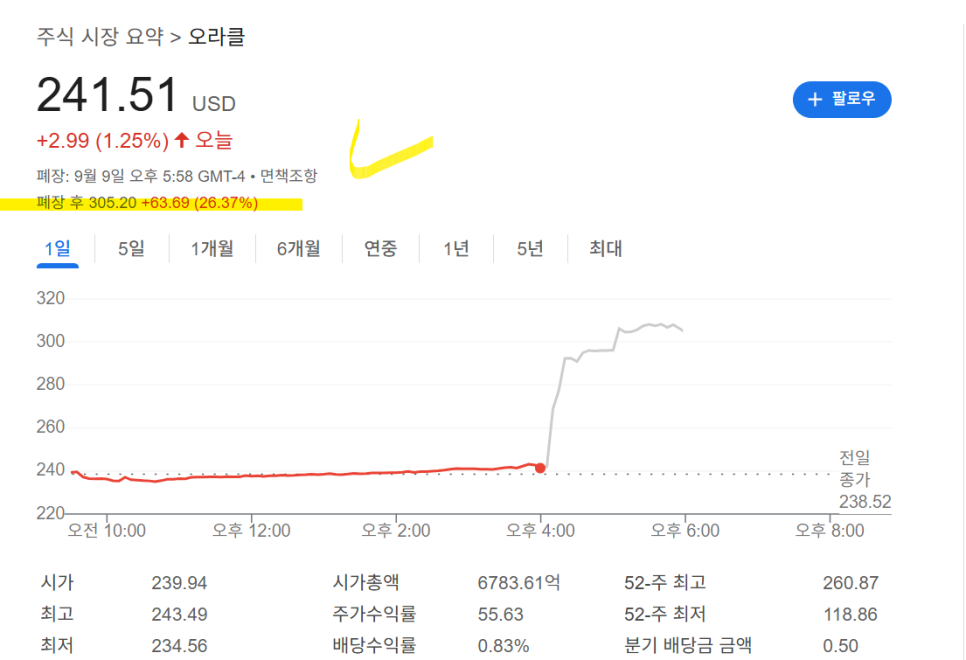Click the 오후 8:00 axis label
Viewport: 966px width, 660px height.
[x=829, y=531]
